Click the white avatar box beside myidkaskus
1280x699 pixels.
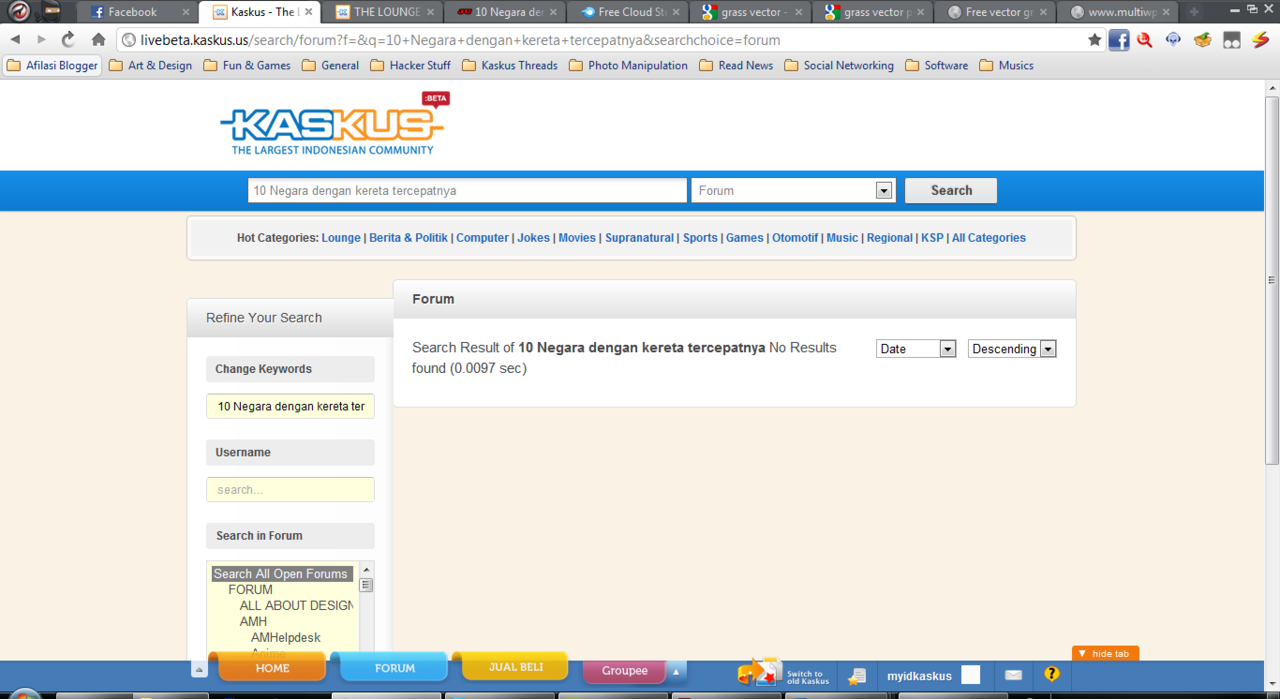(x=970, y=675)
